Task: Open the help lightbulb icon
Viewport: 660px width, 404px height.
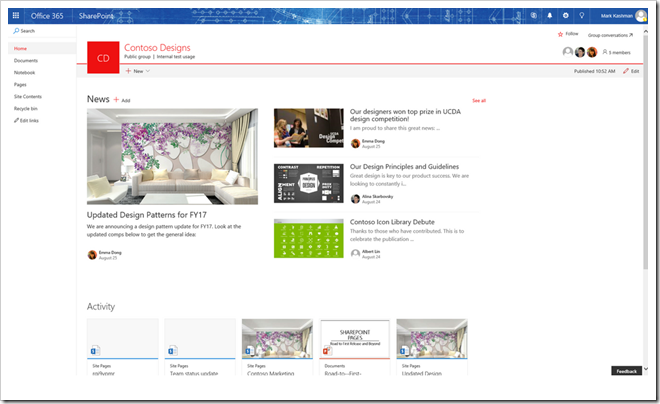Action: click(x=582, y=16)
